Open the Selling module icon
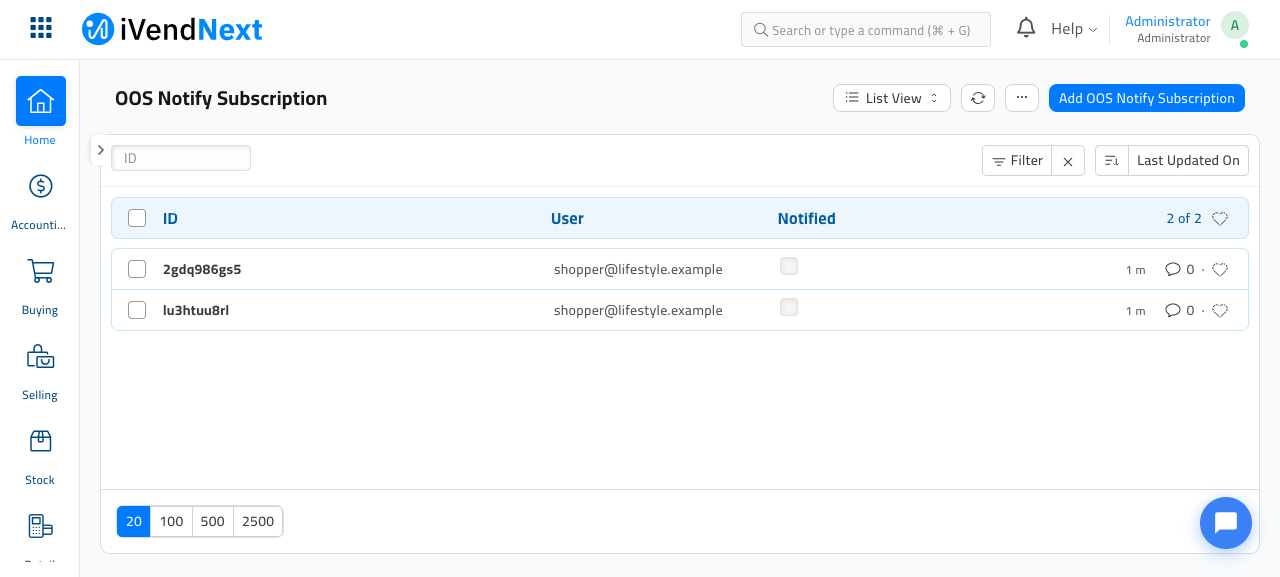This screenshot has width=1280, height=577. point(41,356)
